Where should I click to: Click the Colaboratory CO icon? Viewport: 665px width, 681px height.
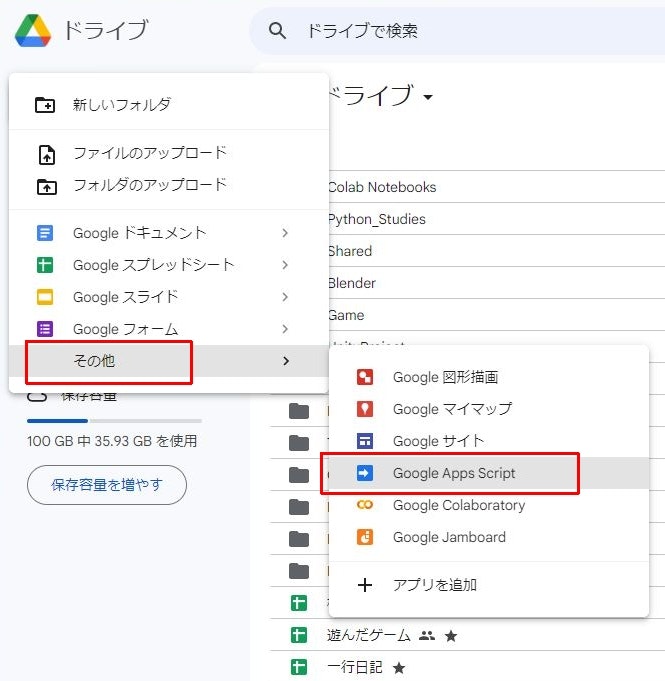click(365, 505)
